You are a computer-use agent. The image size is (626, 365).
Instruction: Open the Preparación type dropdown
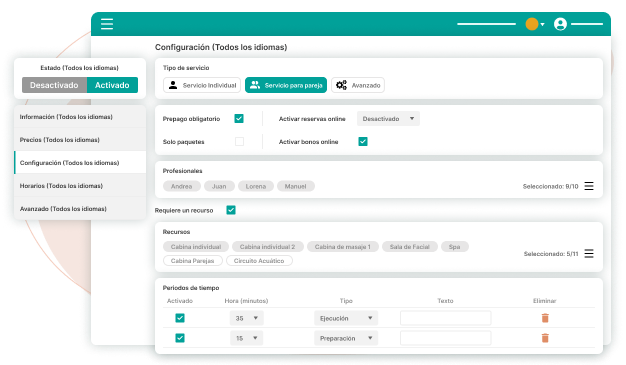coord(346,338)
